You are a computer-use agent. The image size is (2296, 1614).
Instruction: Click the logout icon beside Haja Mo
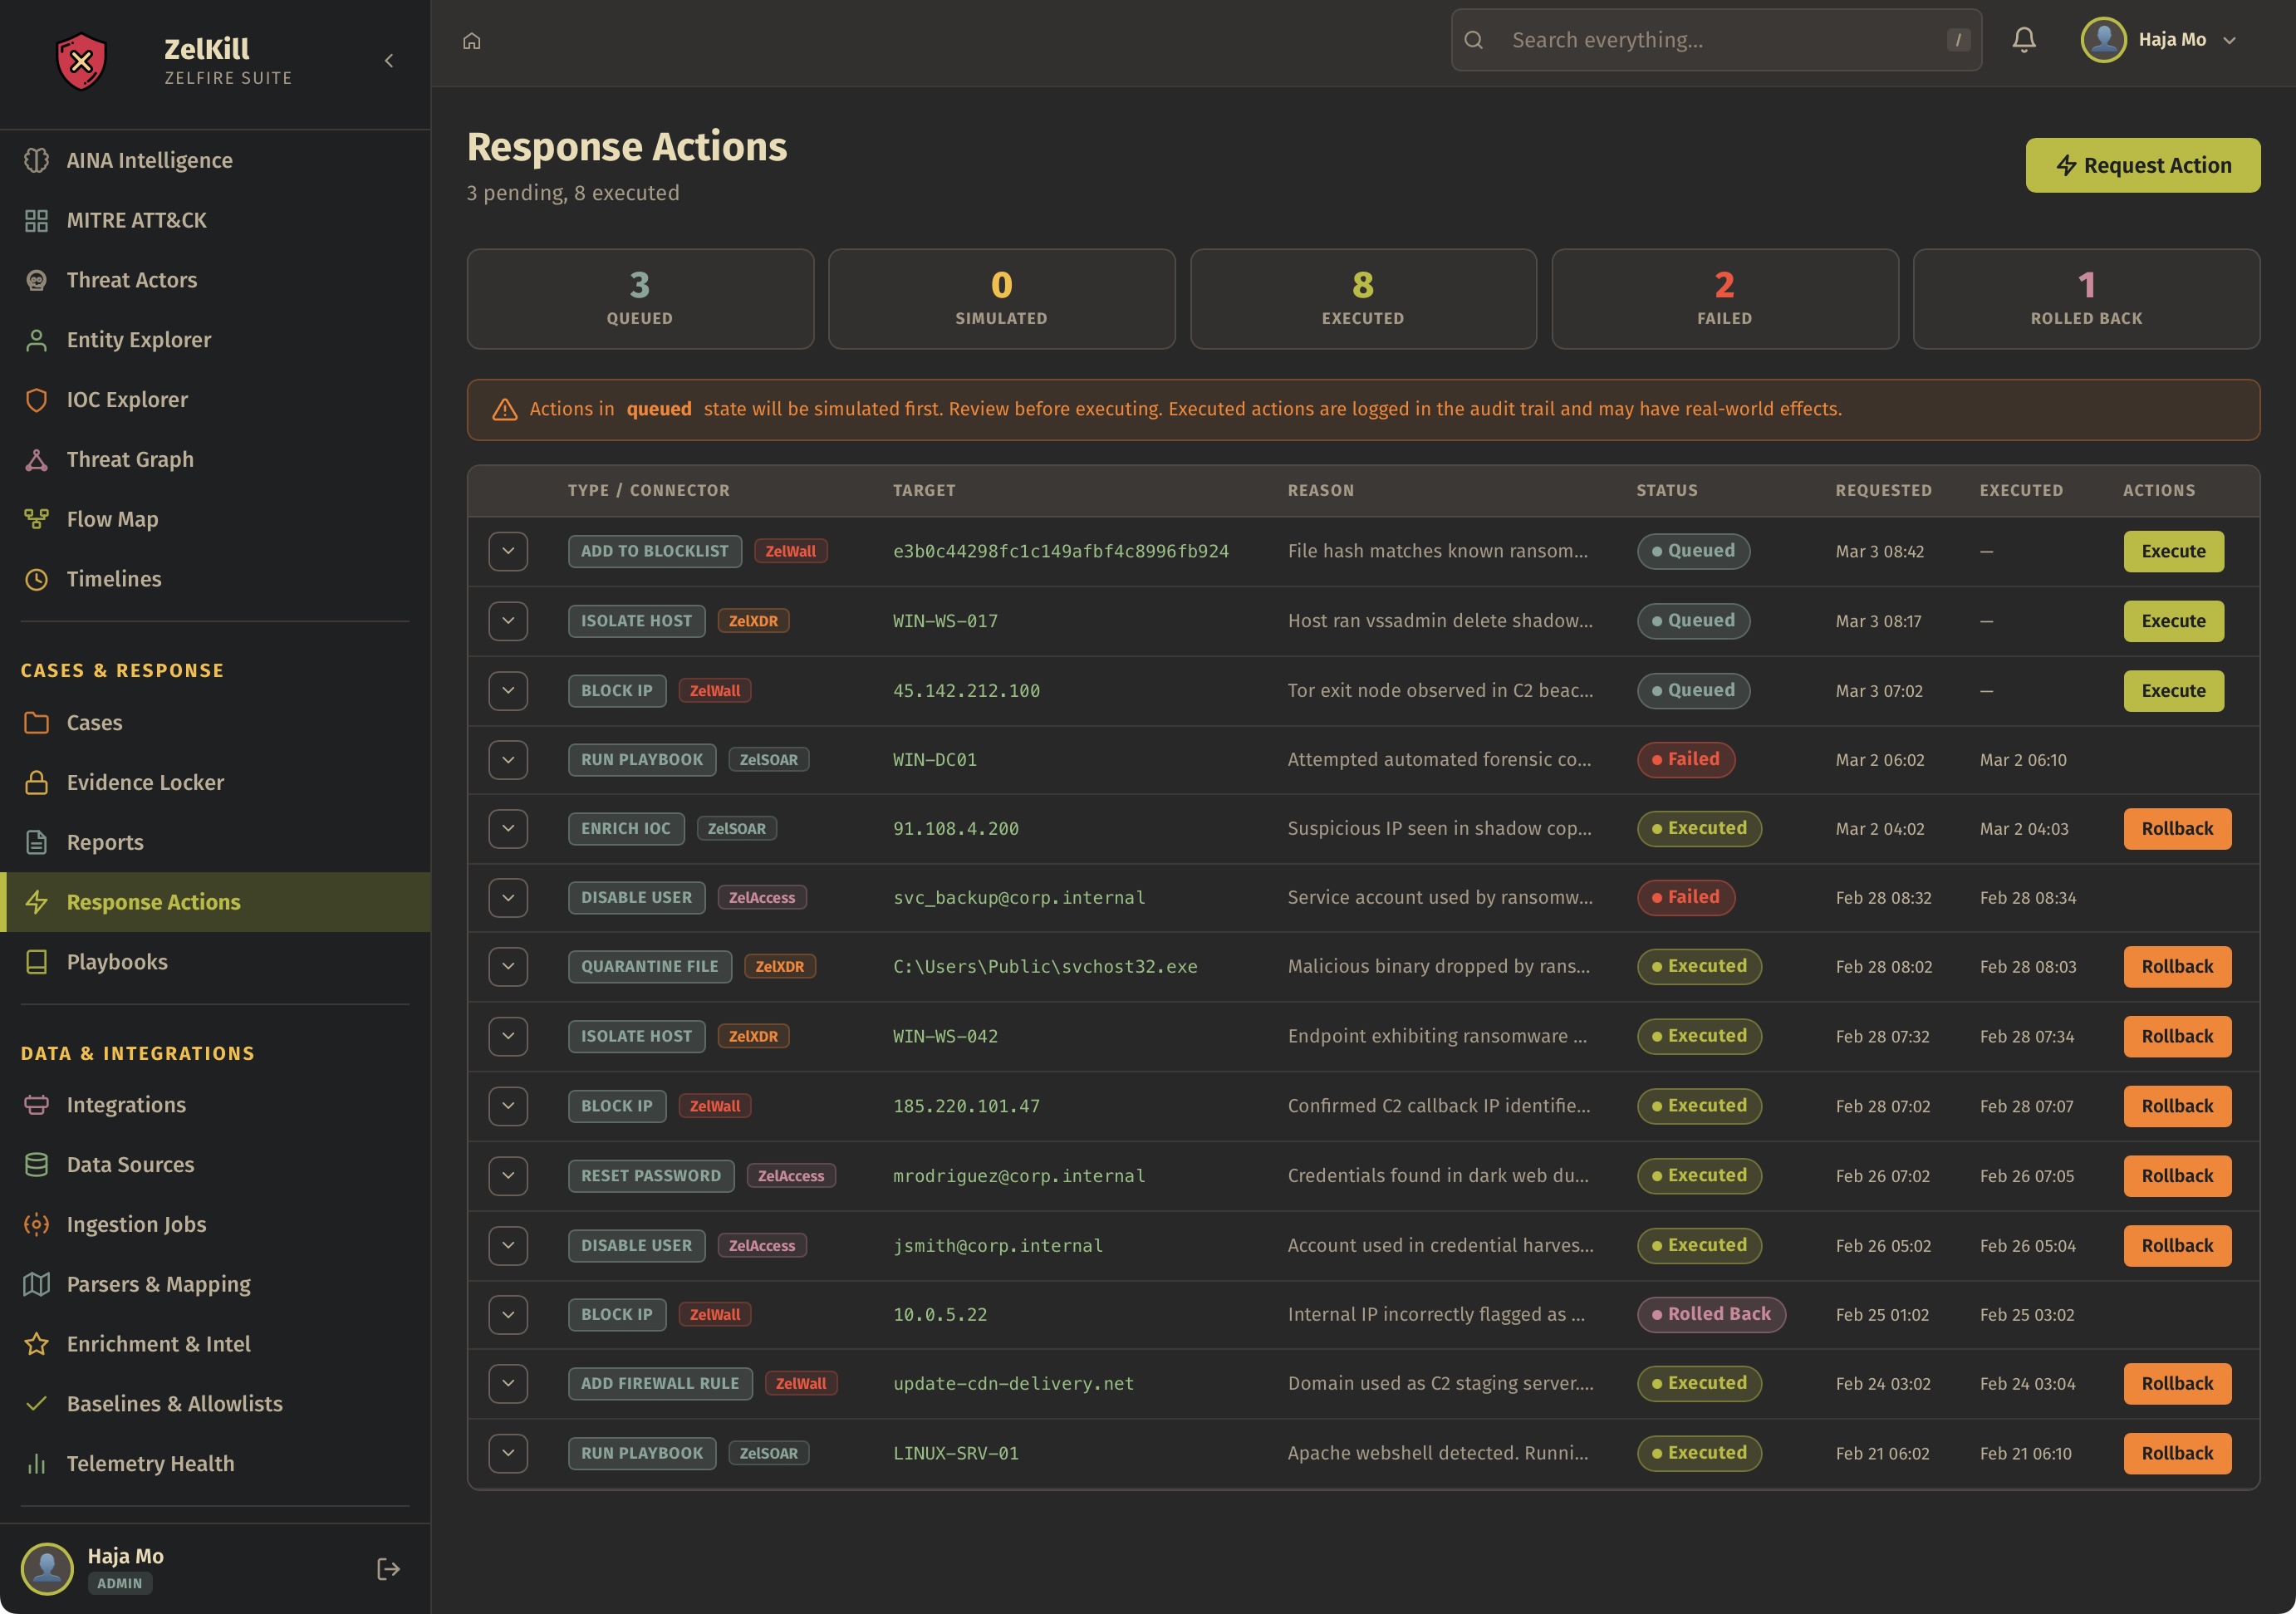pos(388,1568)
